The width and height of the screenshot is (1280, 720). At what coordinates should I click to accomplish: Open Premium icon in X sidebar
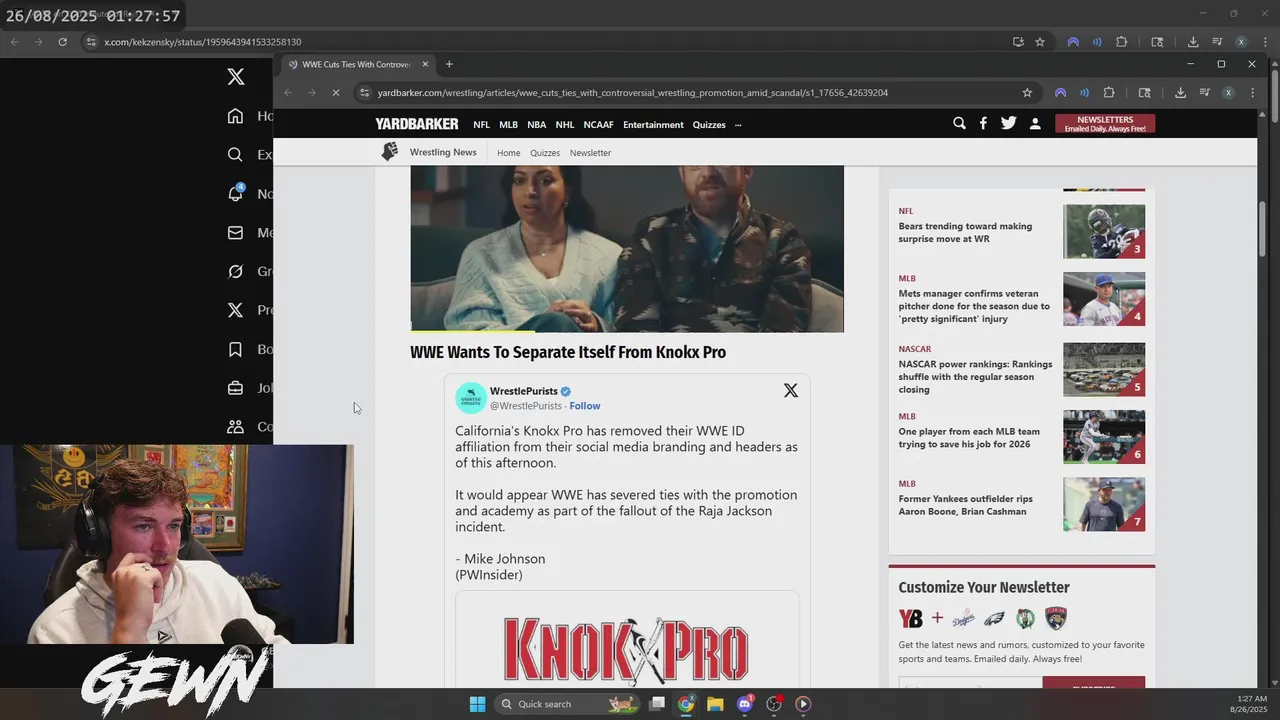click(235, 310)
